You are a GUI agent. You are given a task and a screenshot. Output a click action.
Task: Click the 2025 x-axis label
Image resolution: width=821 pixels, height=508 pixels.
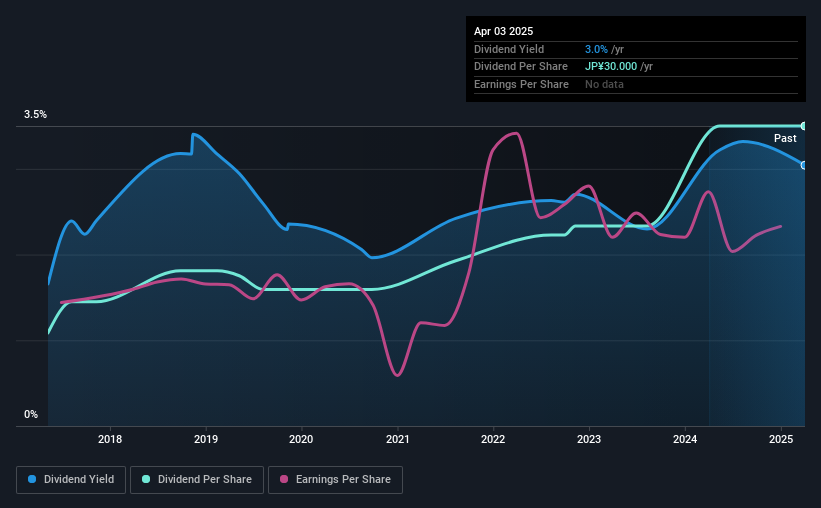tap(781, 439)
